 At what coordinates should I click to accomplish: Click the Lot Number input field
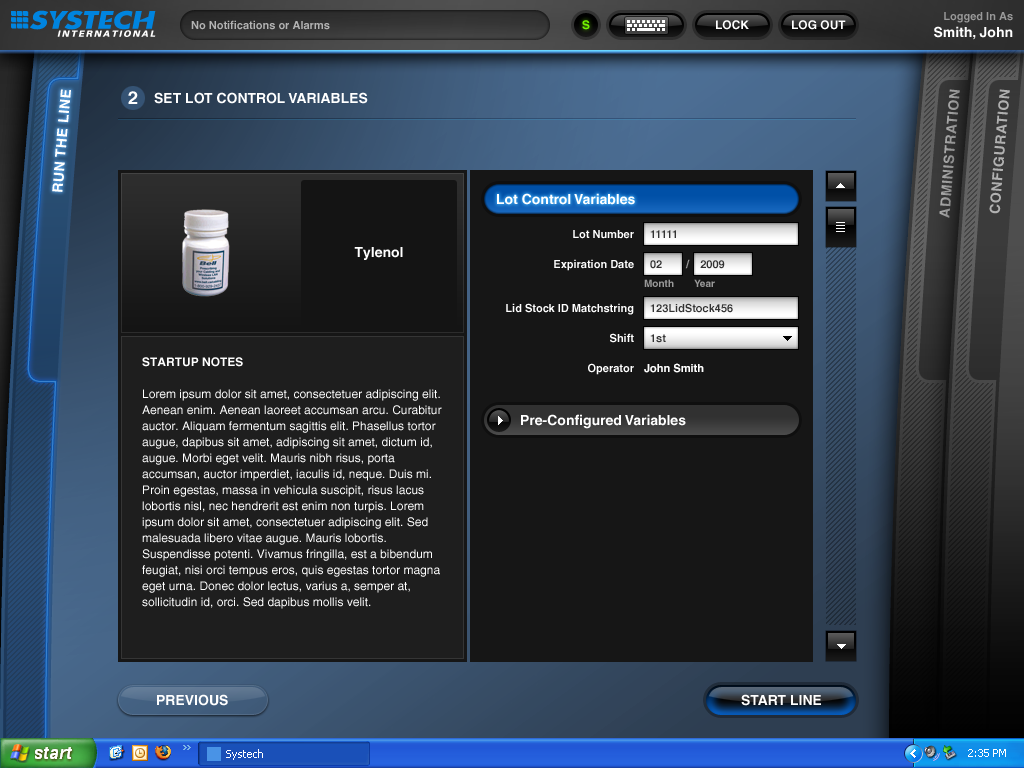(x=720, y=234)
